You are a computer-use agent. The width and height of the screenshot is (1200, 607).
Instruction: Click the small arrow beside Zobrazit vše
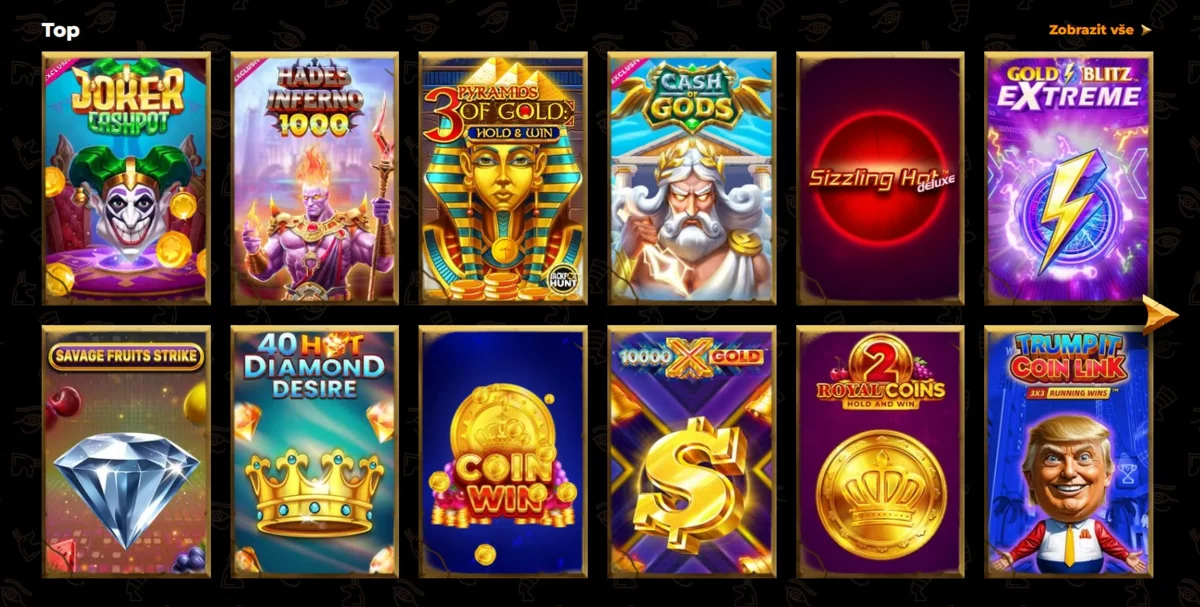pyautogui.click(x=1146, y=30)
